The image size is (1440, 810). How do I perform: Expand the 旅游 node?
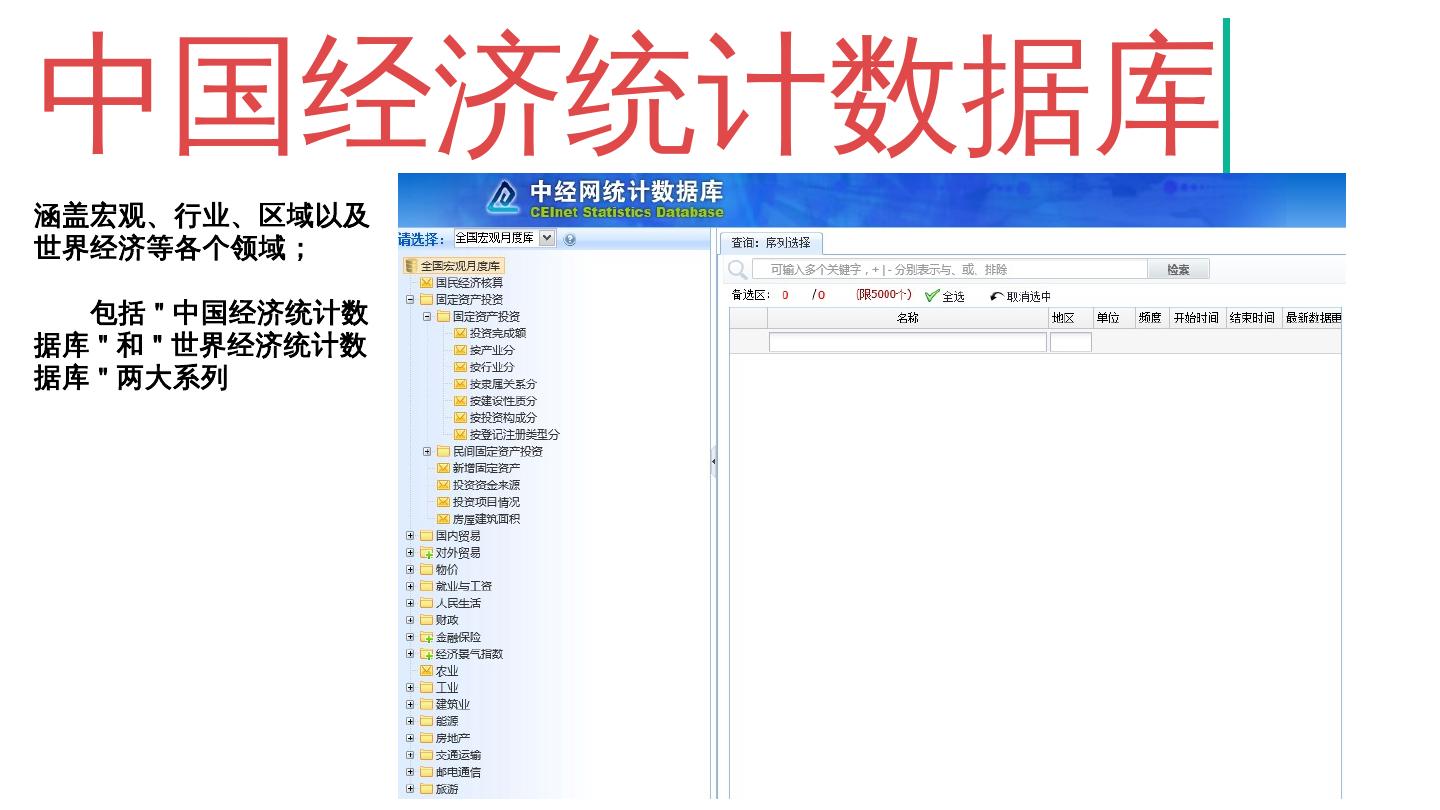410,789
